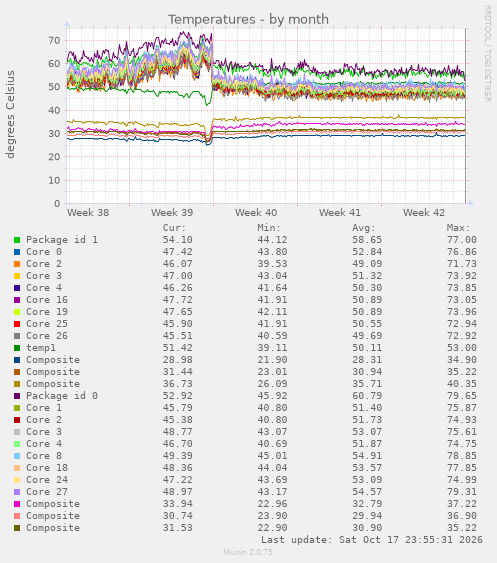Click the 'Week 38' axis label
The height and width of the screenshot is (563, 497).
88,213
